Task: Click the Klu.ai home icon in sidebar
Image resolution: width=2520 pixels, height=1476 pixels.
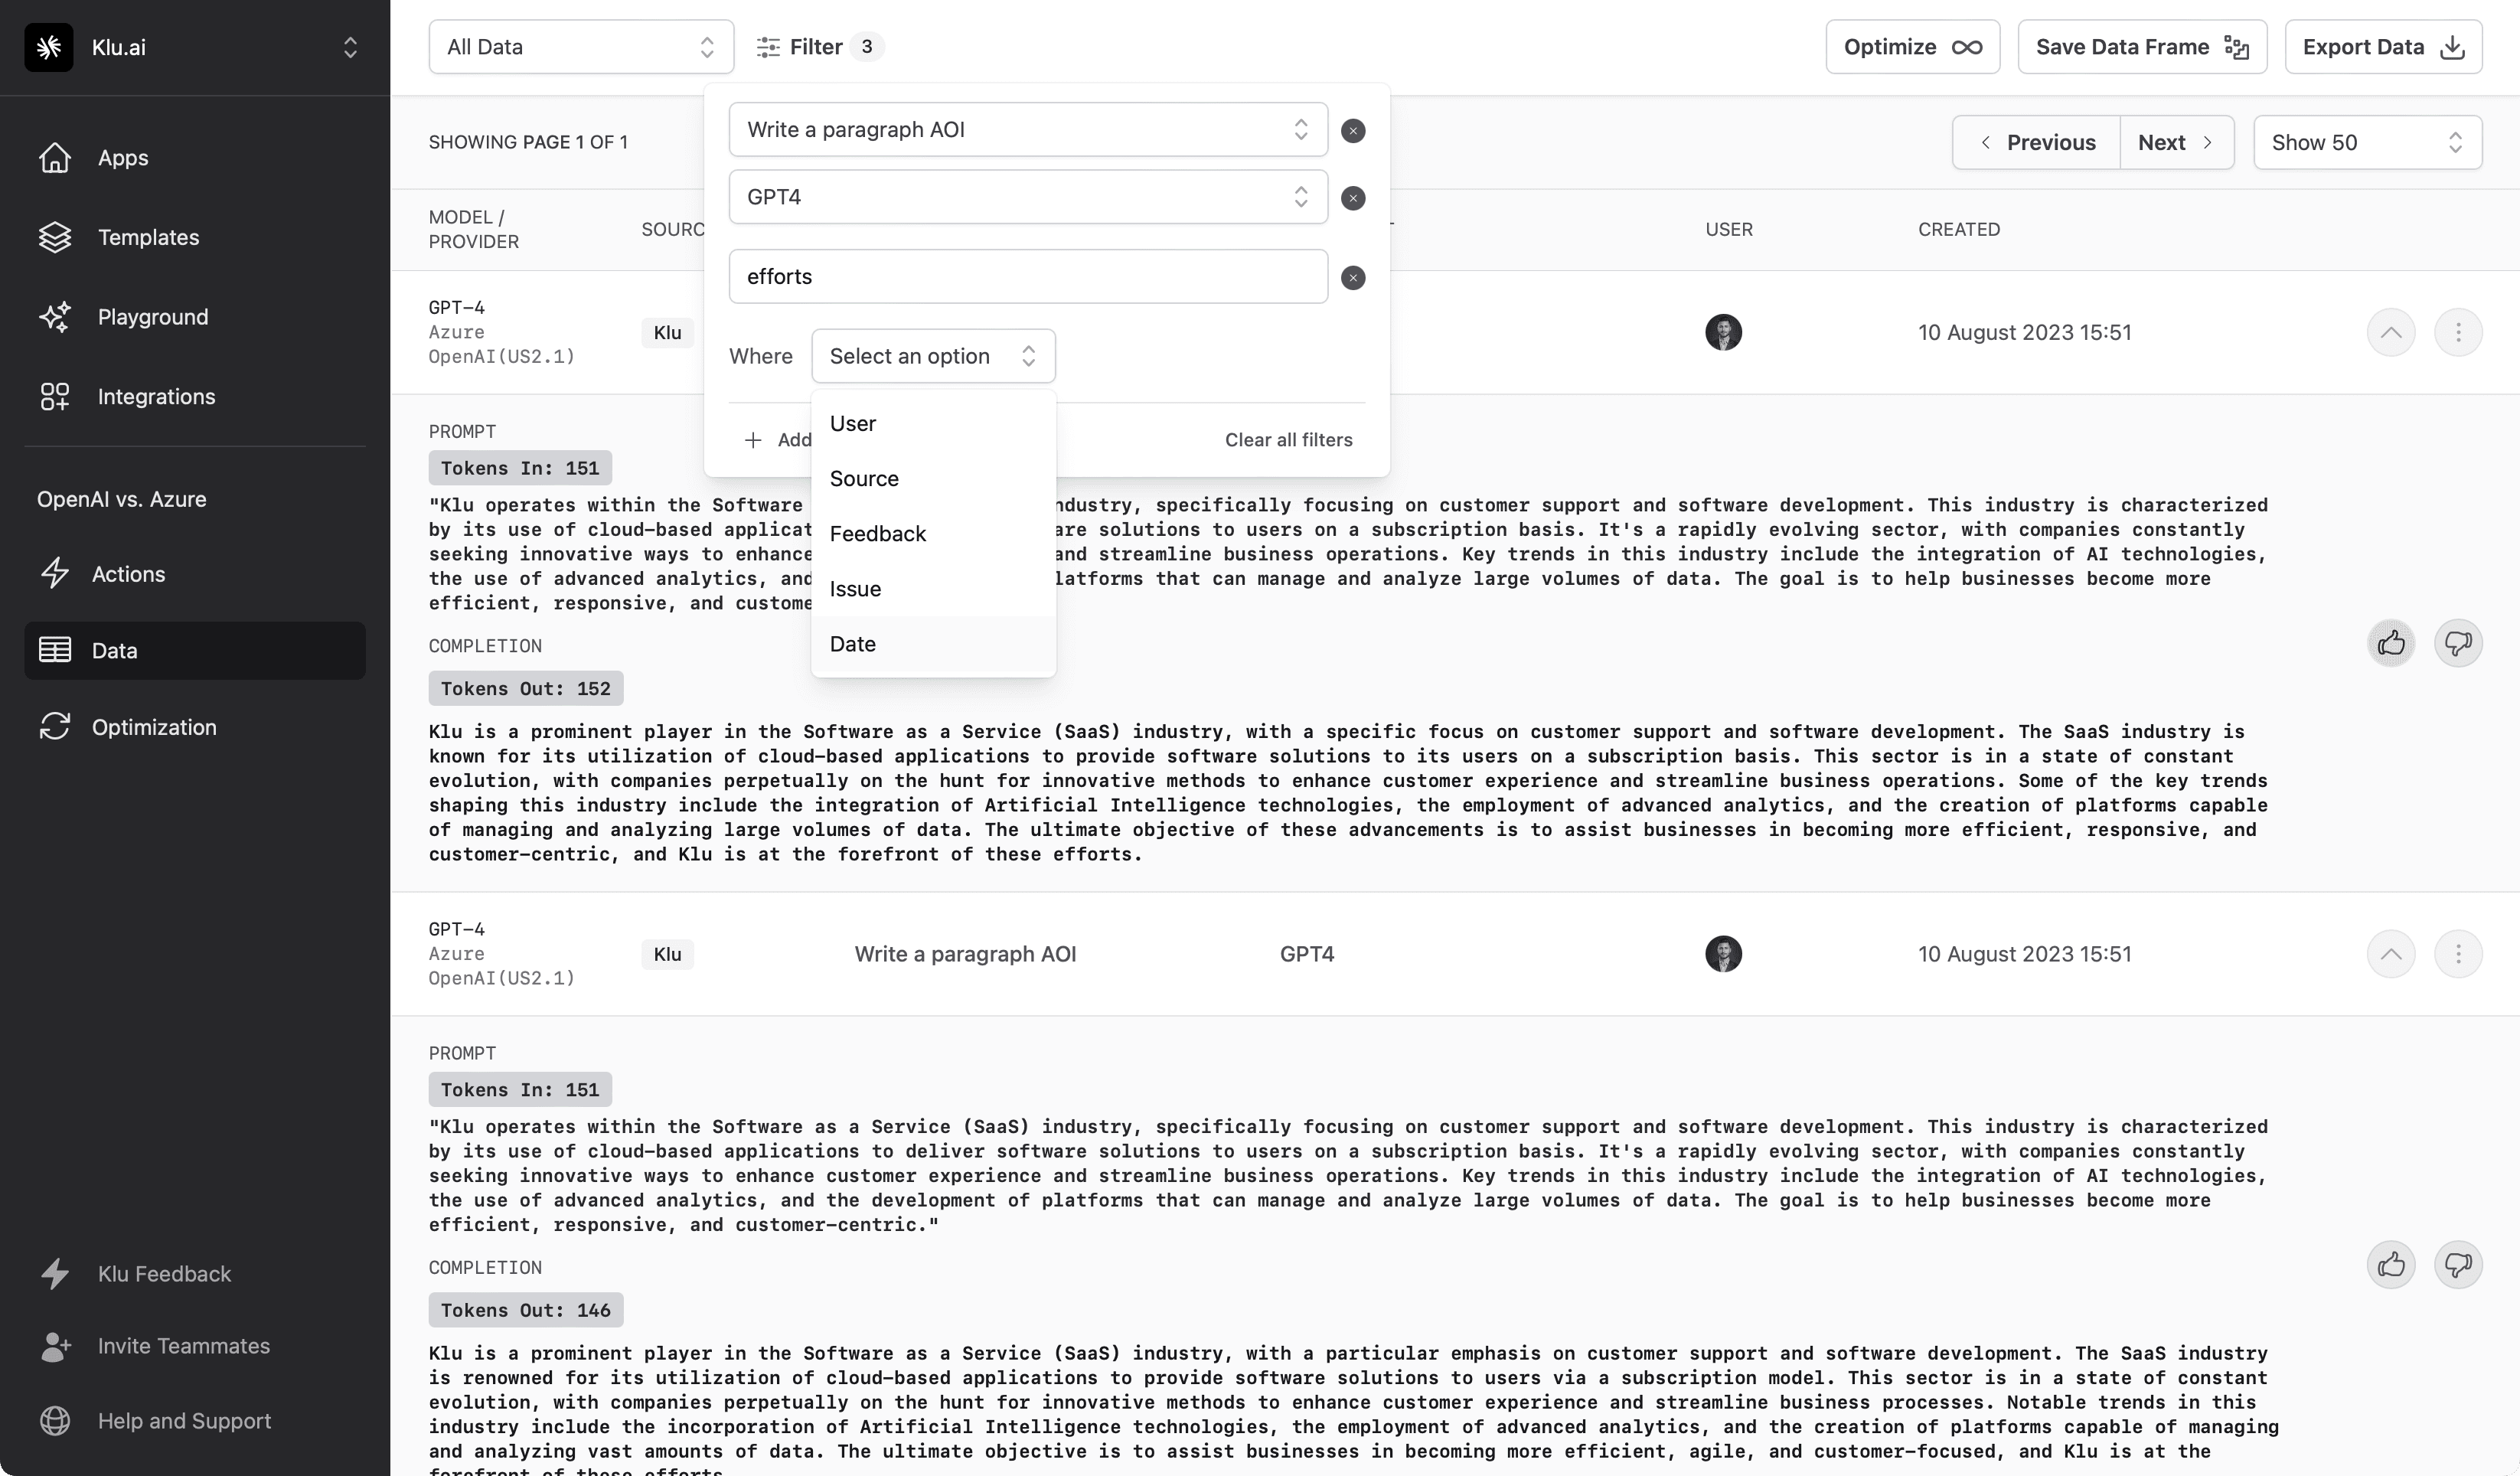Action: click(49, 46)
